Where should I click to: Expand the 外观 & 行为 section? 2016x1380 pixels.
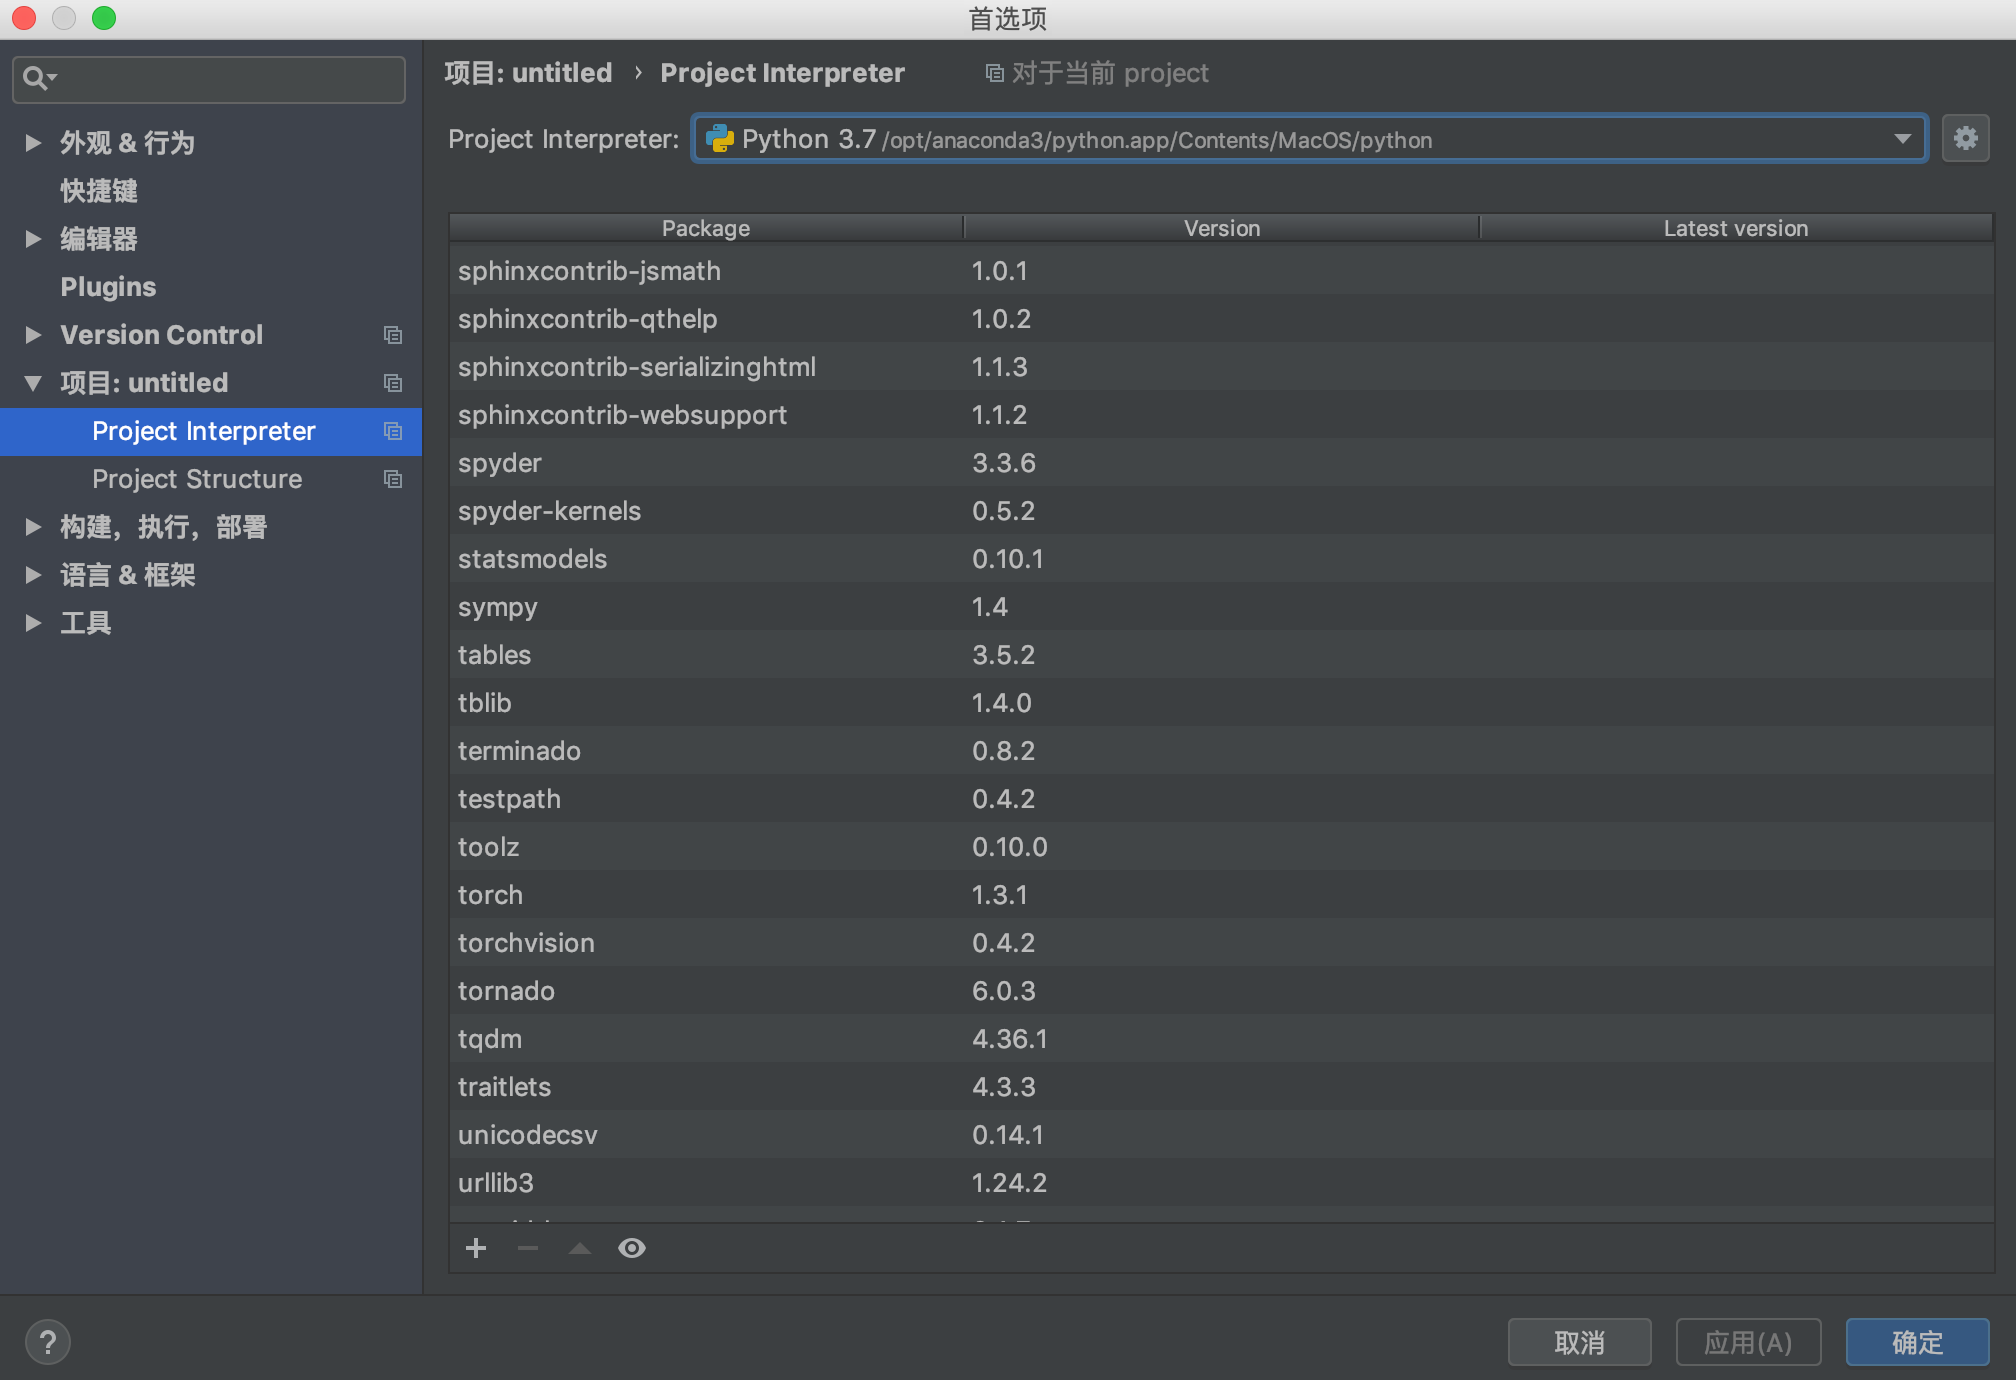coord(33,143)
